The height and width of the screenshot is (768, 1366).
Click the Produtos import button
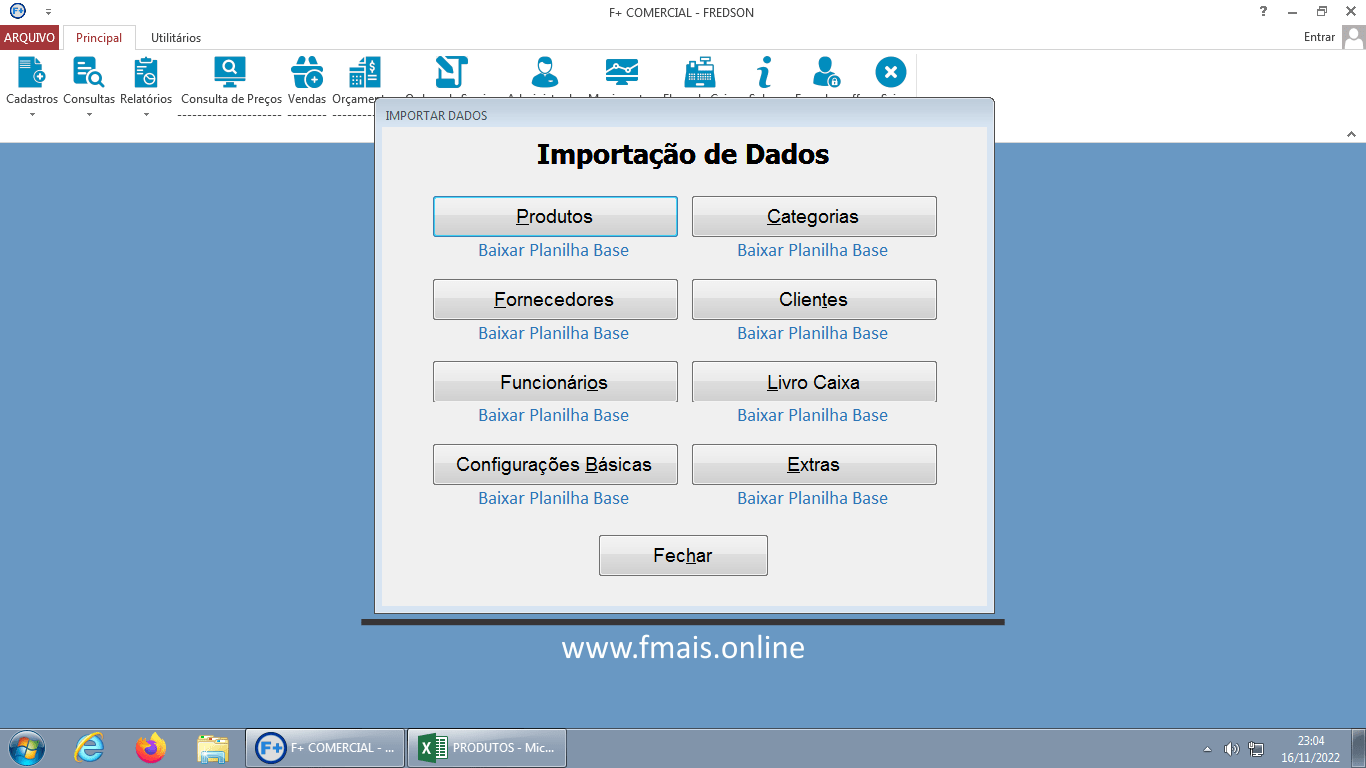(555, 216)
